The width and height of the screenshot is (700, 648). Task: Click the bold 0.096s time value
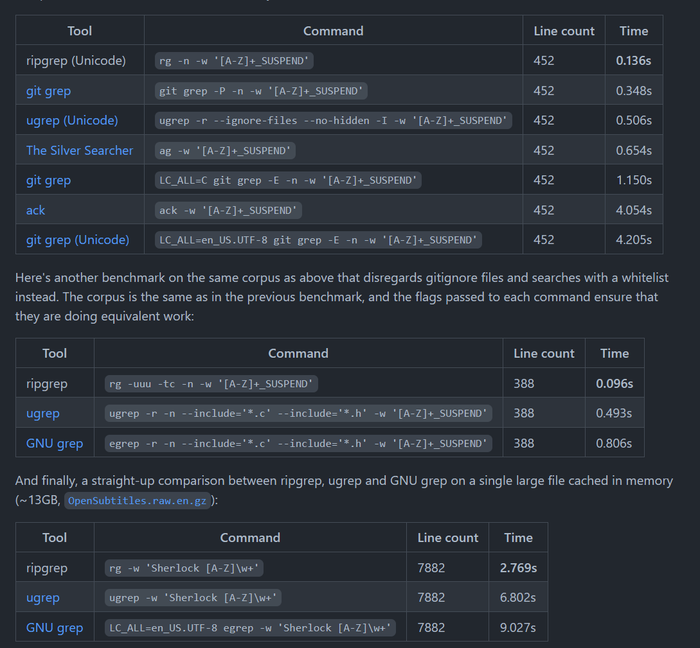[x=614, y=383]
